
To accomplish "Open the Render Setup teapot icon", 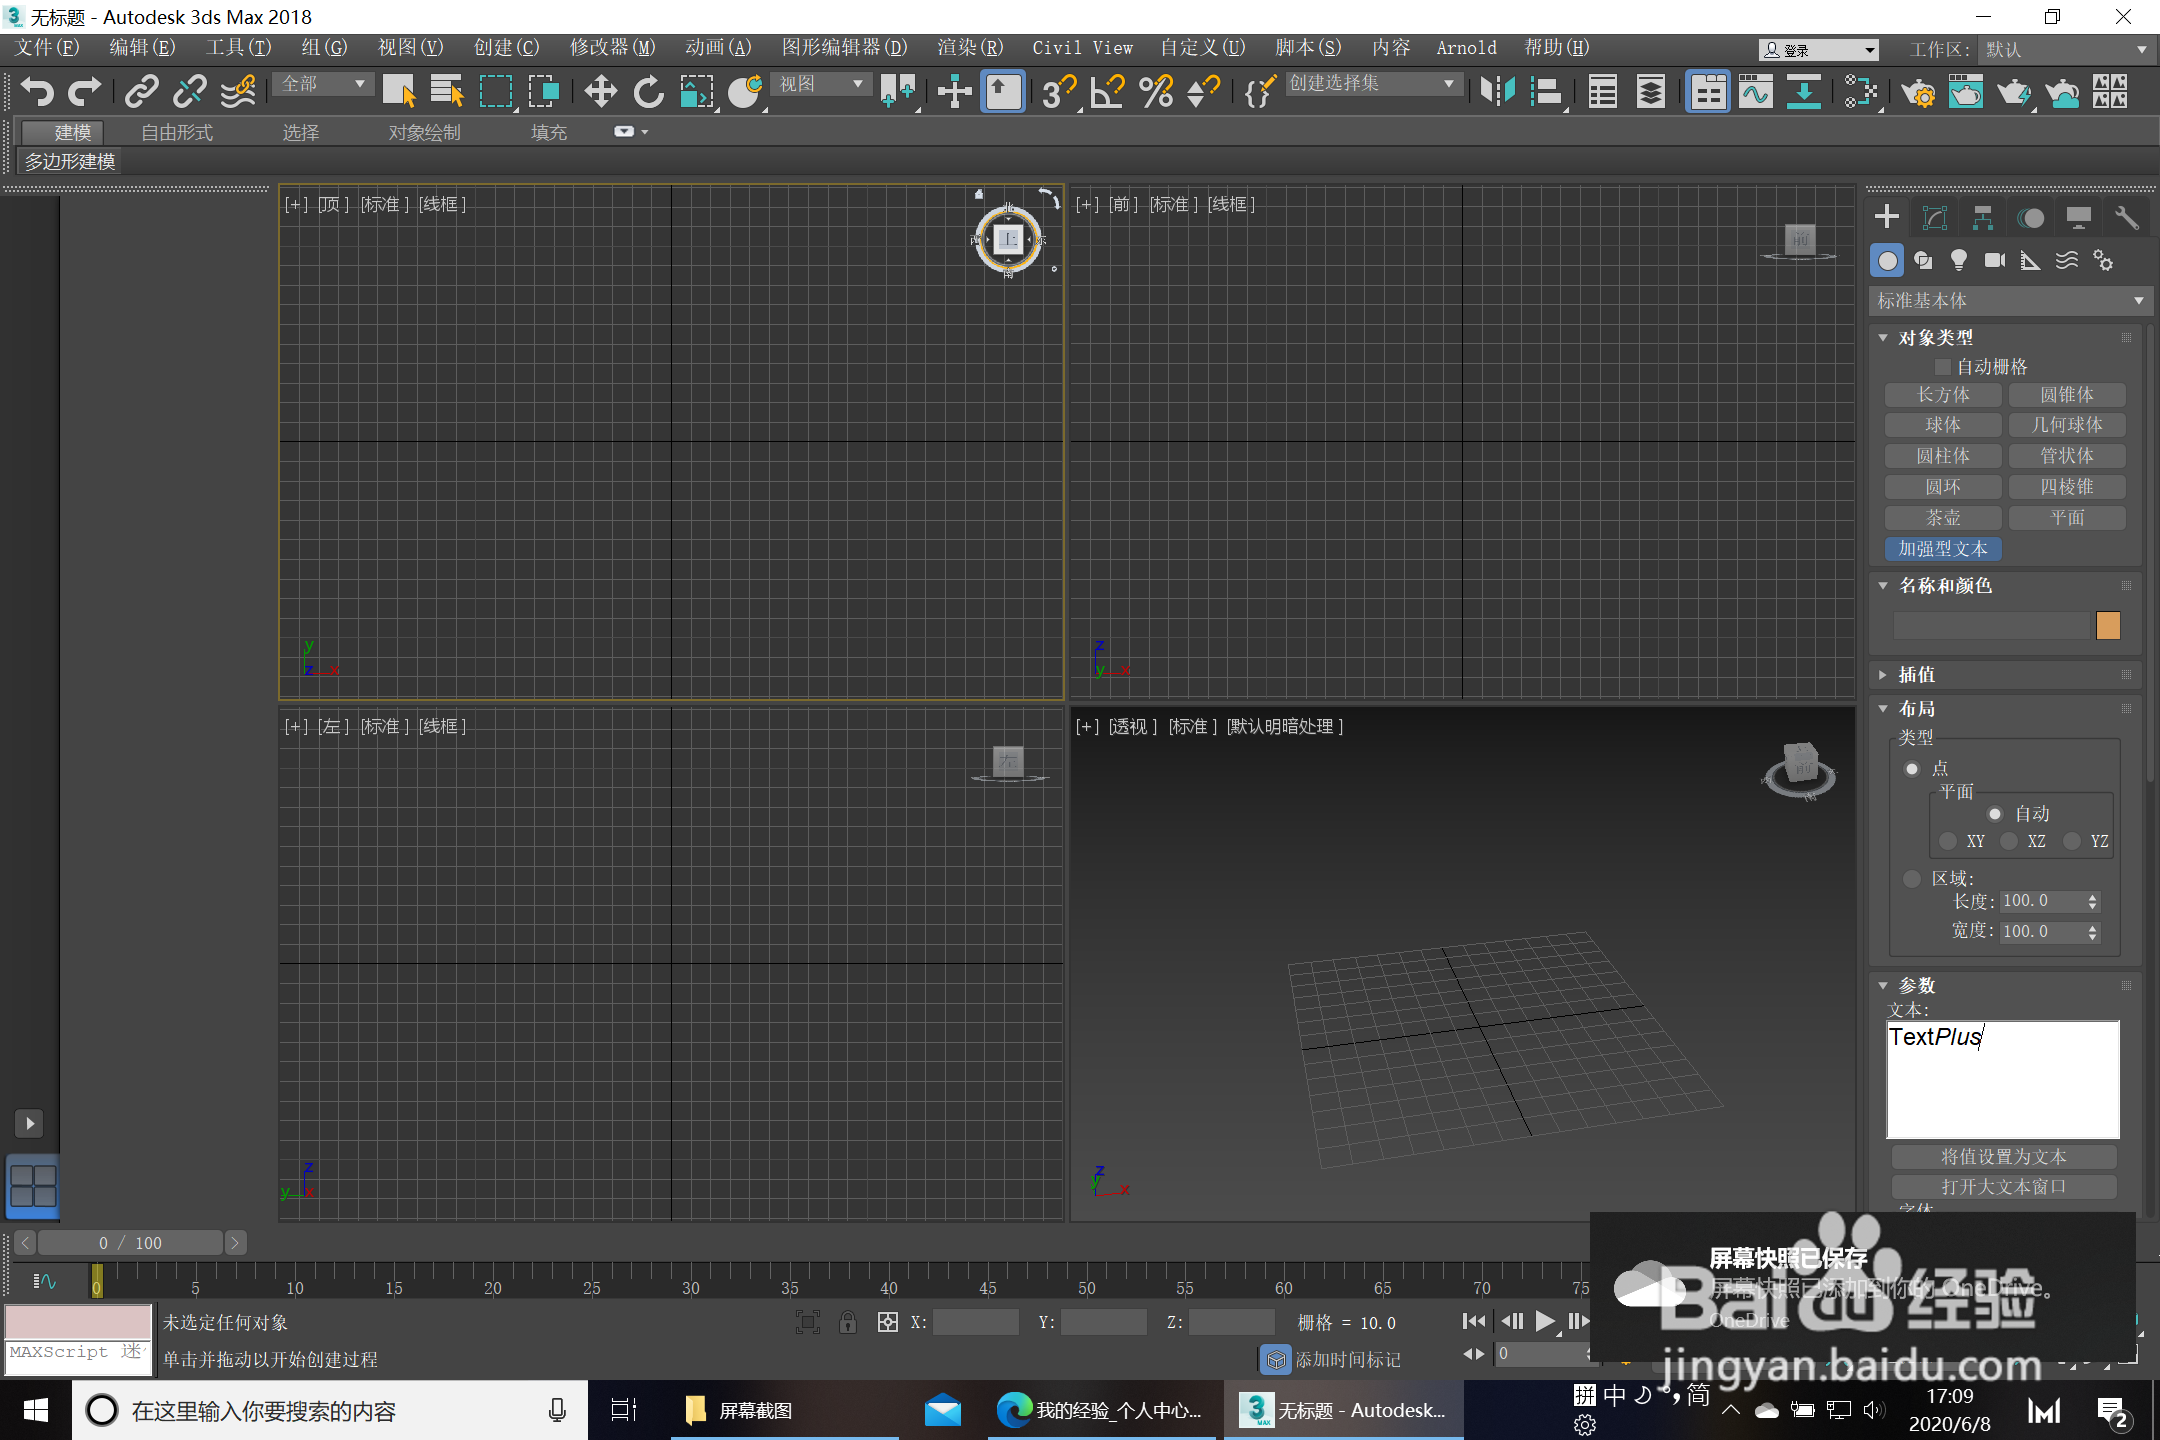I will (x=1918, y=92).
